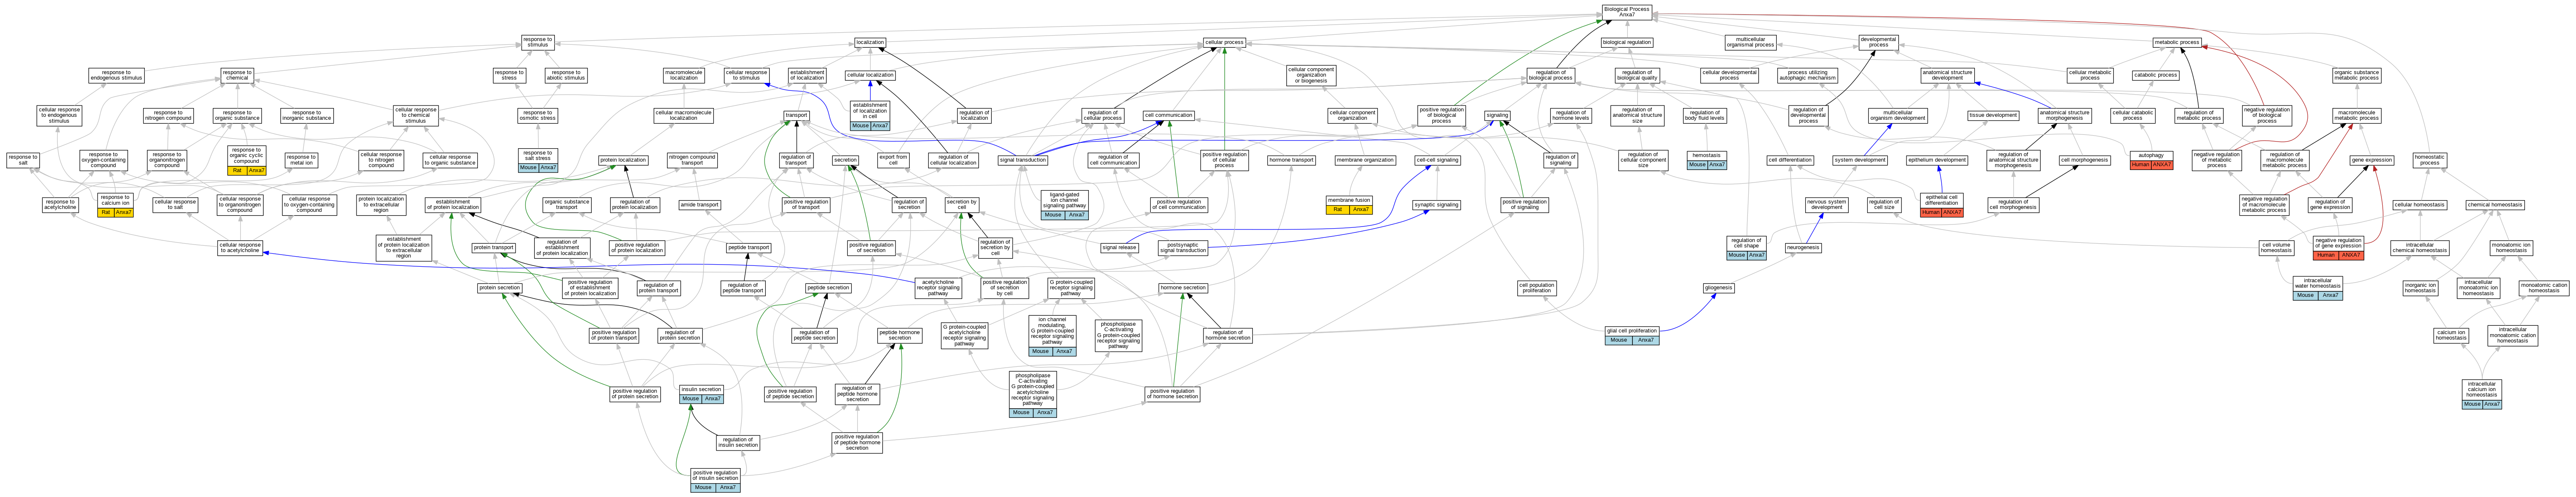This screenshot has width=2576, height=497.
Task: Click the 'nervous system development' node
Action: pyautogui.click(x=1826, y=205)
